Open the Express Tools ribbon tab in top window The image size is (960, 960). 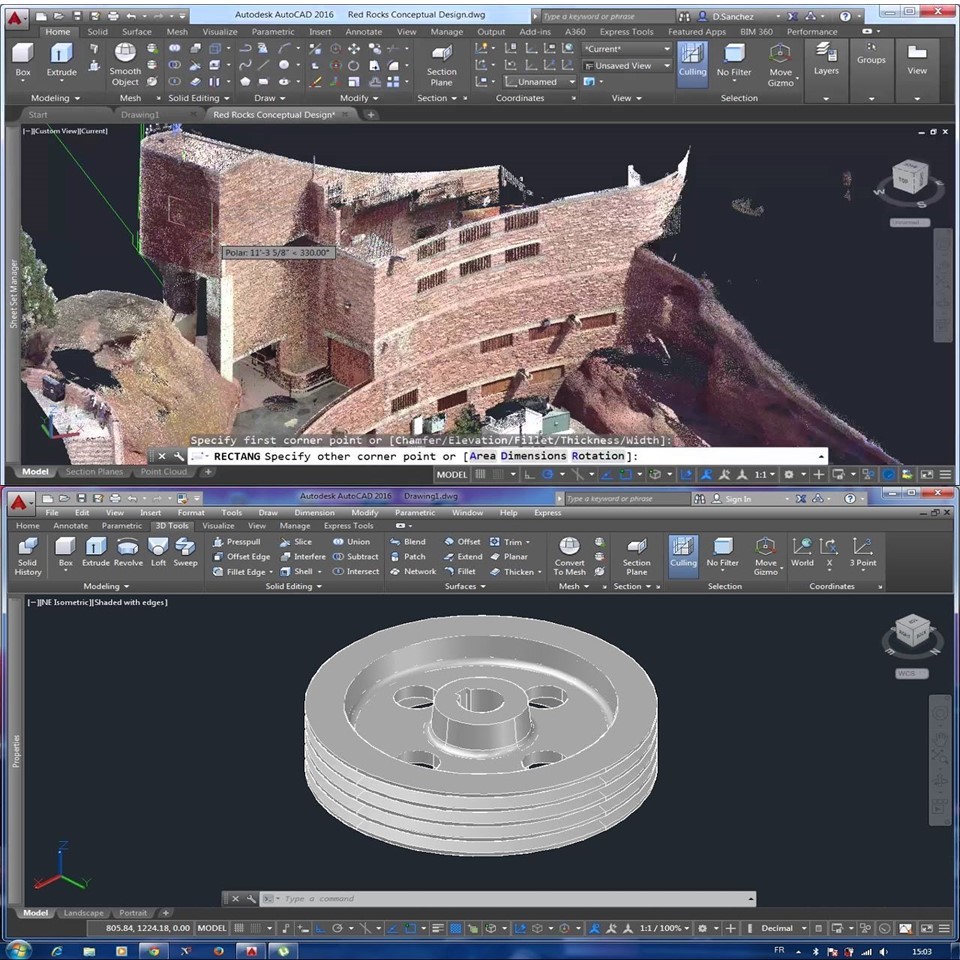(626, 32)
